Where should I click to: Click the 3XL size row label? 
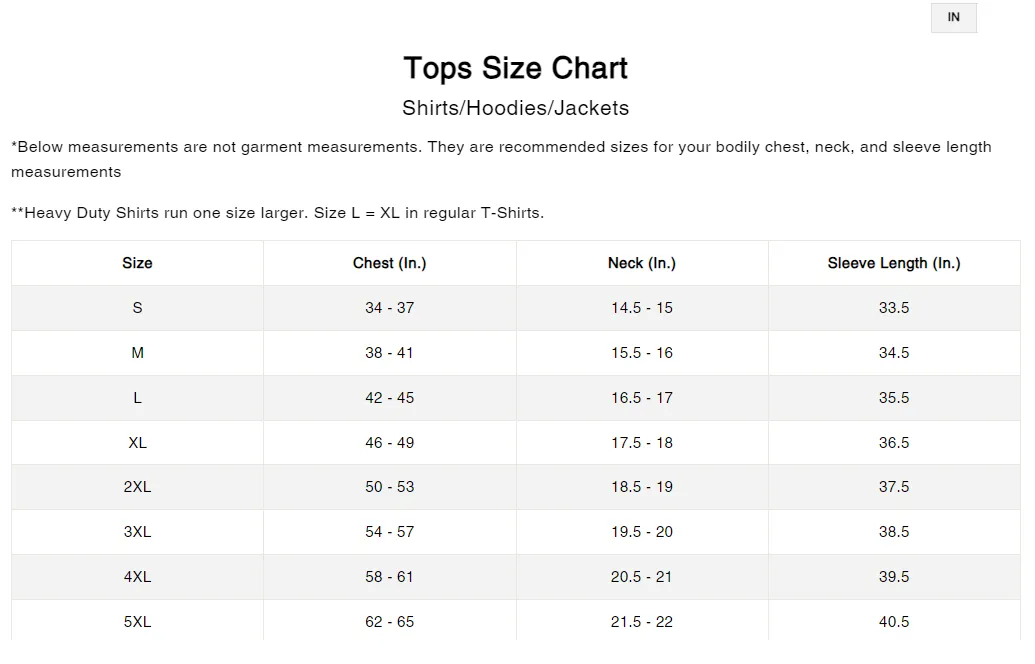coord(137,532)
